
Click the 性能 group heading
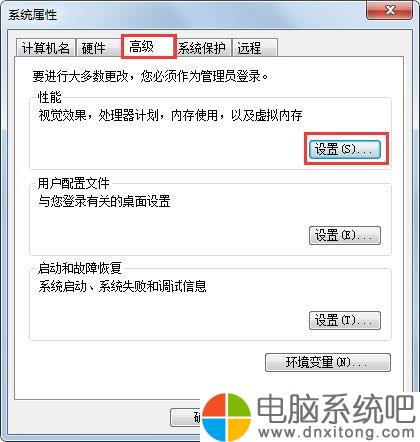click(50, 97)
